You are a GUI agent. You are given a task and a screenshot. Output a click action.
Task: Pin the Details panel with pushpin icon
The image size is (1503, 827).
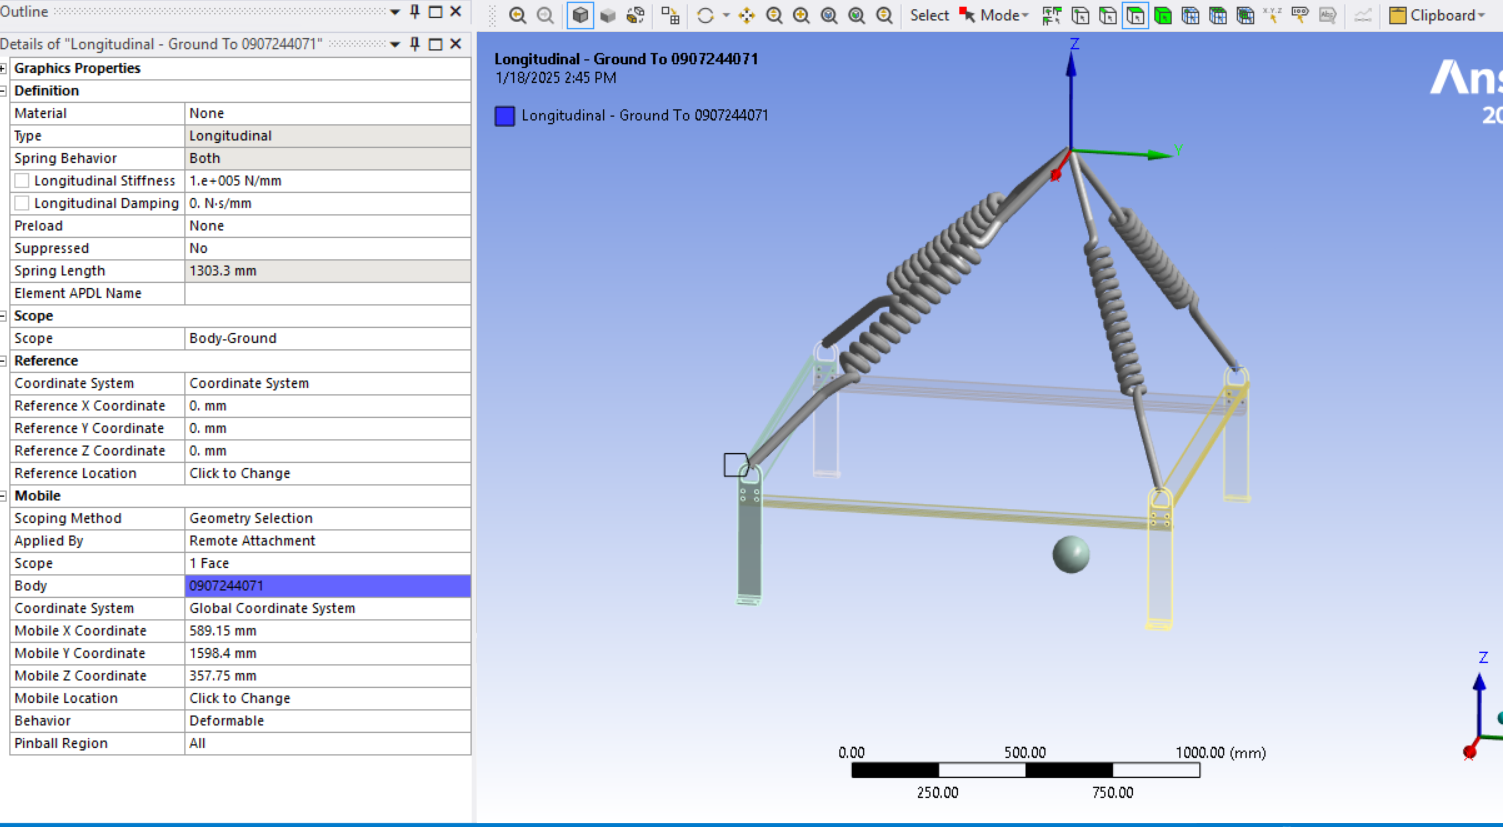coord(415,44)
